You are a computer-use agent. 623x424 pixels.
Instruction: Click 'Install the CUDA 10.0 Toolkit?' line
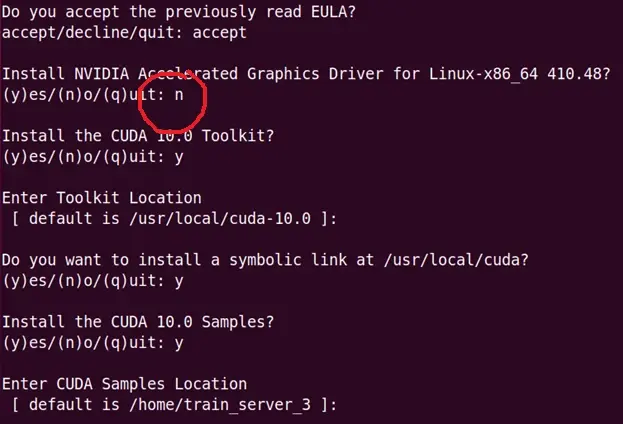pos(138,136)
